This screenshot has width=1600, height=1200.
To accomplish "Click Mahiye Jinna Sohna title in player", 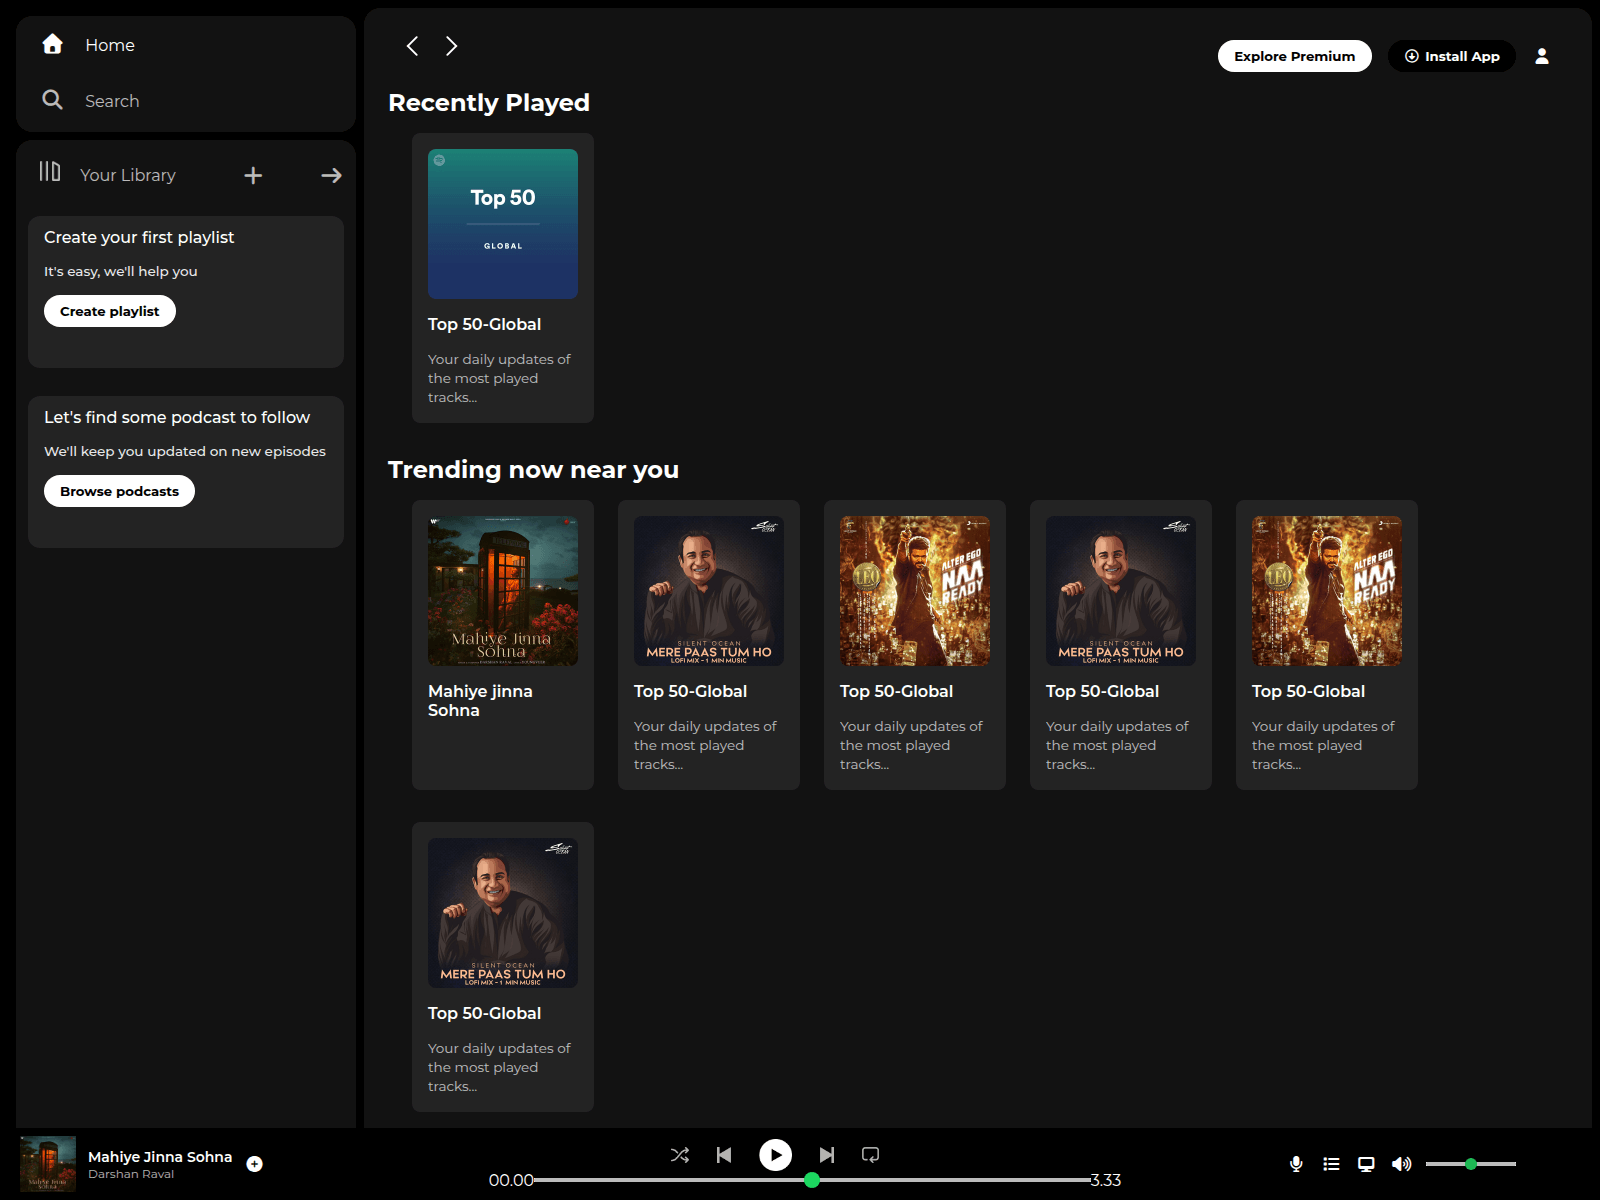I will 160,1157.
